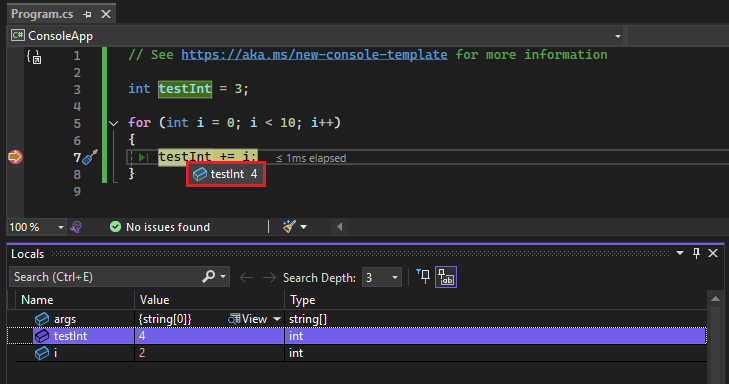Image resolution: width=729 pixels, height=384 pixels.
Task: Click the code cleanup broom icon
Action: coord(289,226)
